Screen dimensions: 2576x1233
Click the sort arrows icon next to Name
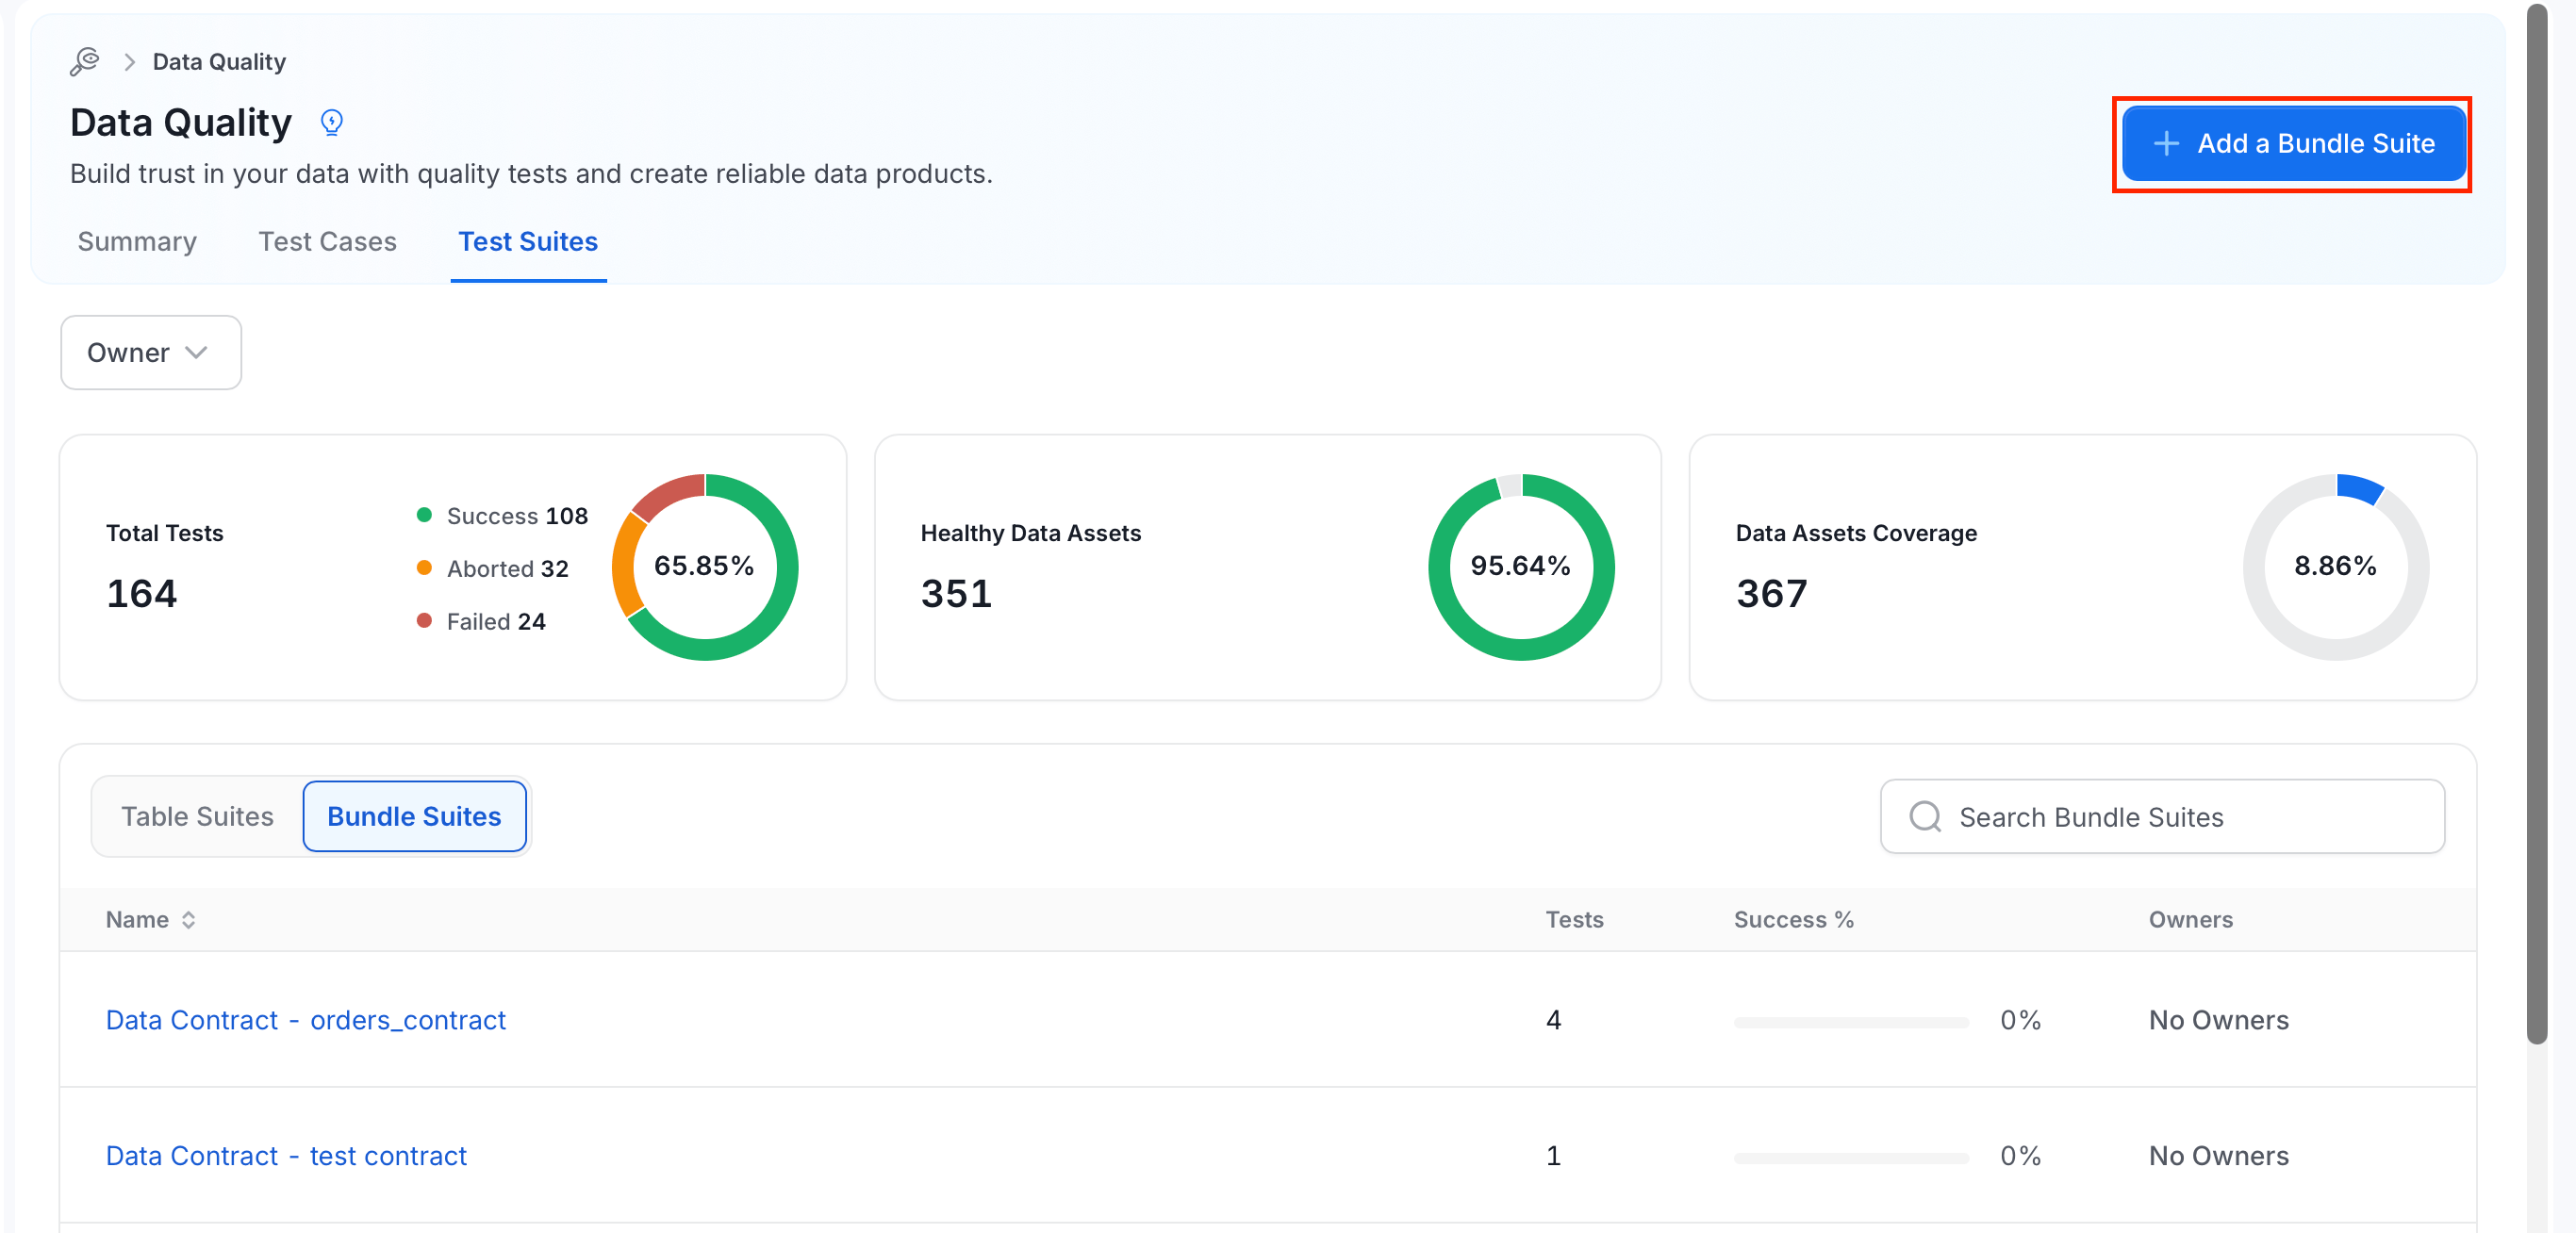[188, 920]
